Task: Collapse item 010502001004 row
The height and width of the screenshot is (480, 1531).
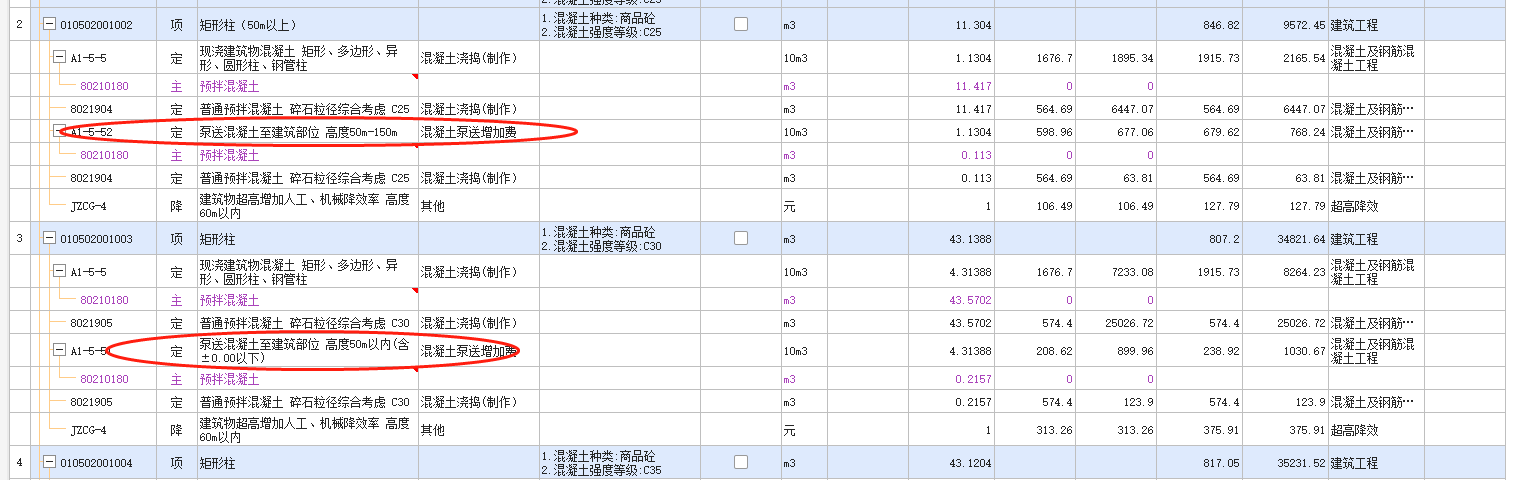Action: 49,462
